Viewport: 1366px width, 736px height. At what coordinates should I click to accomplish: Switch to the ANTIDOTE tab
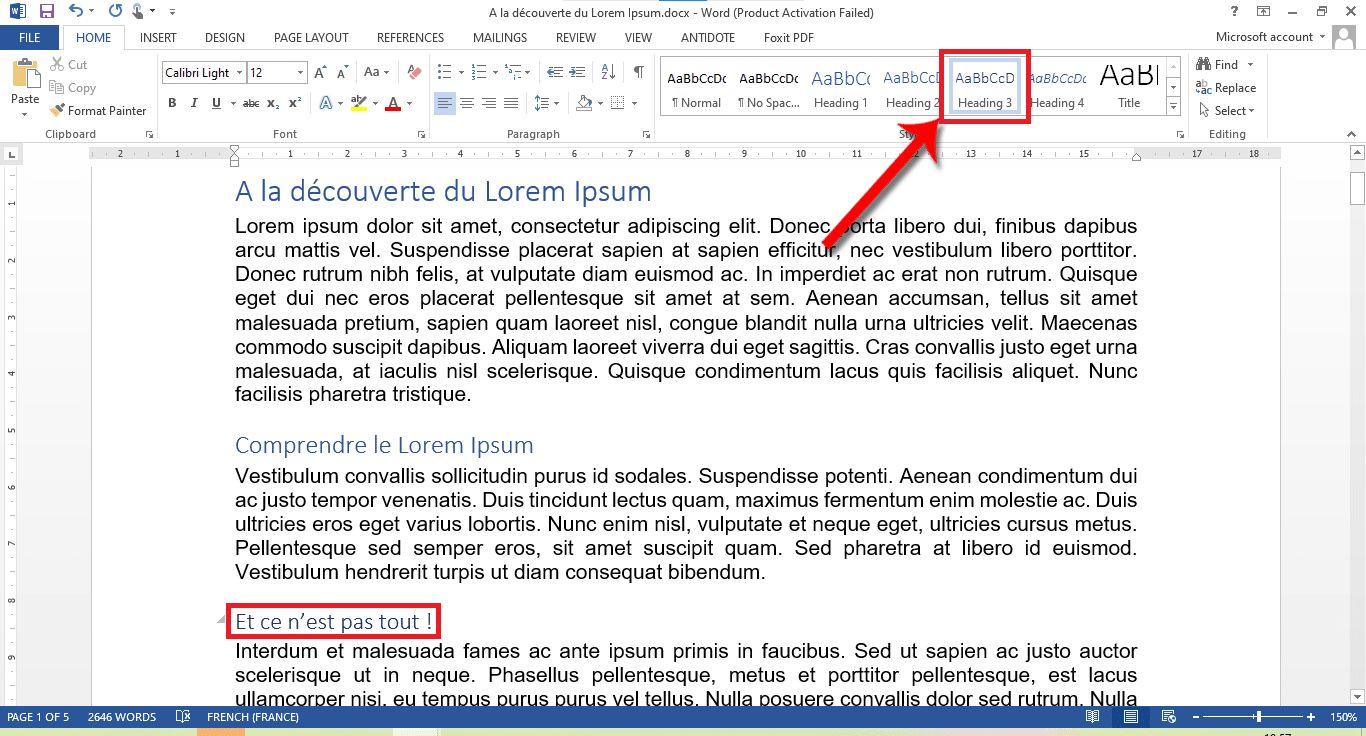coord(707,38)
